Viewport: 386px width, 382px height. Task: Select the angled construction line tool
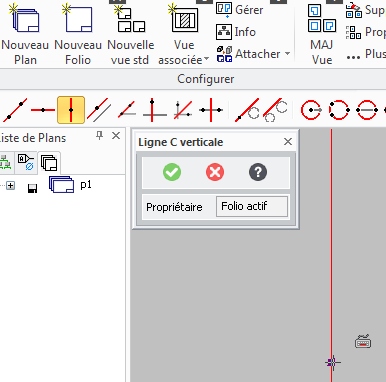(x=127, y=110)
